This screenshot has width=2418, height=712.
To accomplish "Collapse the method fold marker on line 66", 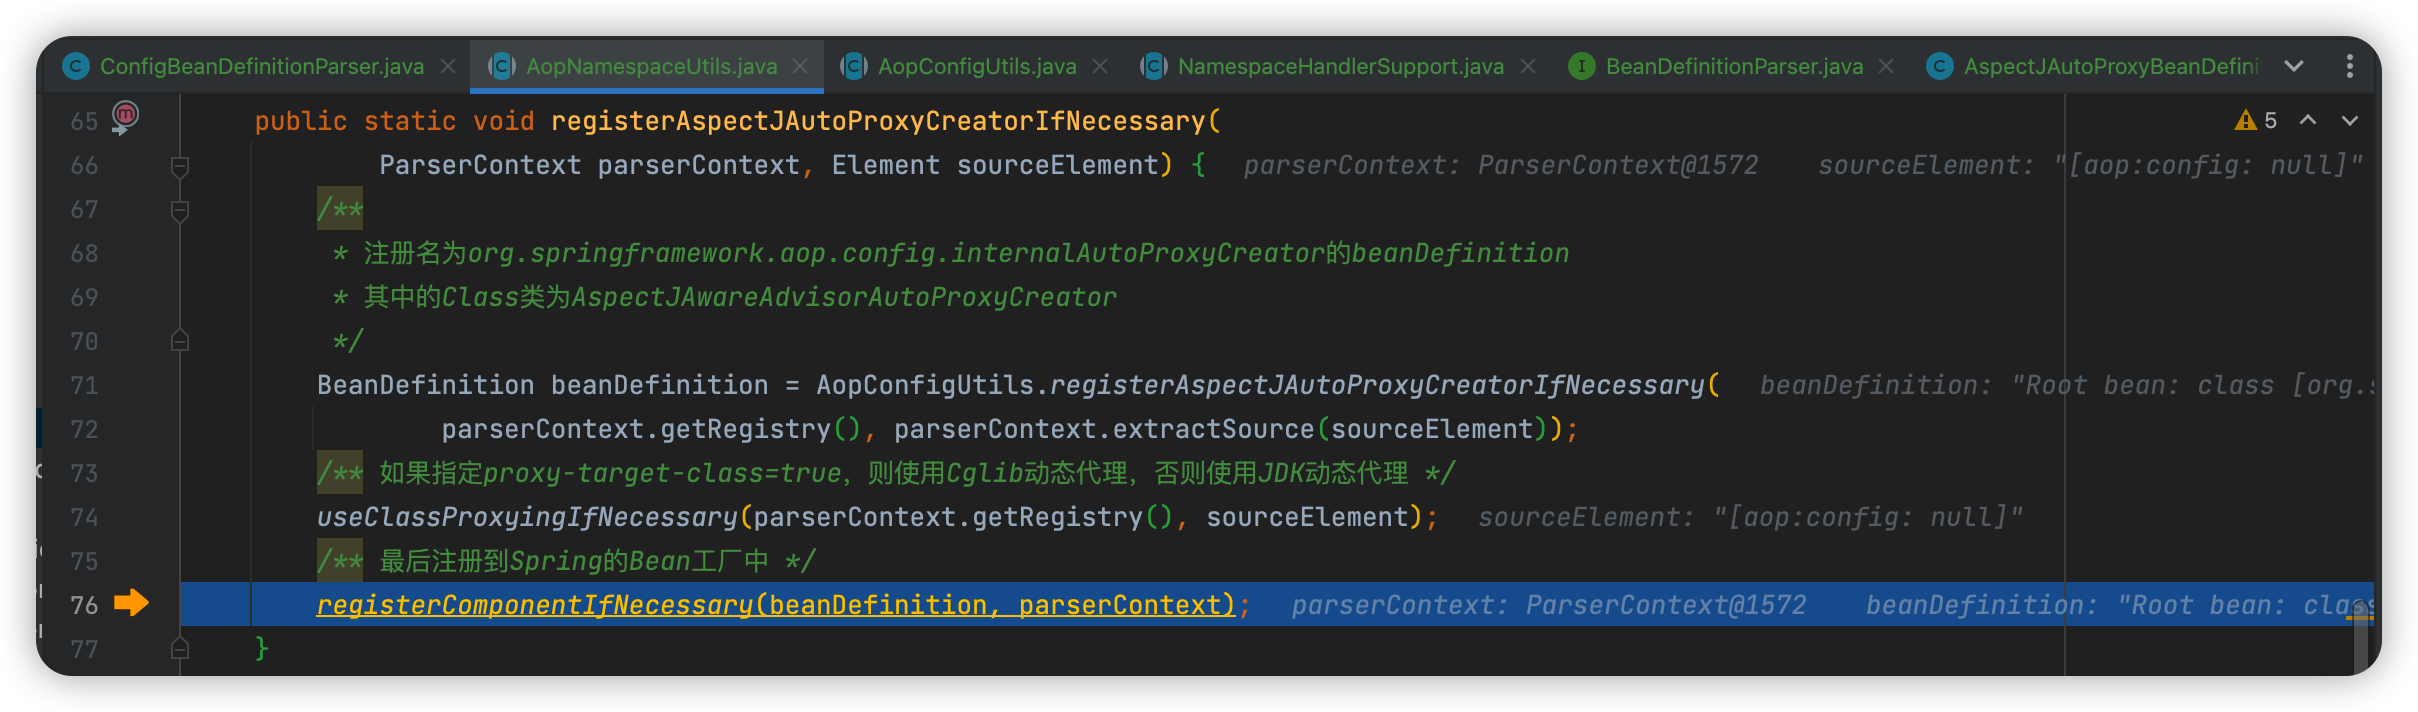I will coord(180,166).
